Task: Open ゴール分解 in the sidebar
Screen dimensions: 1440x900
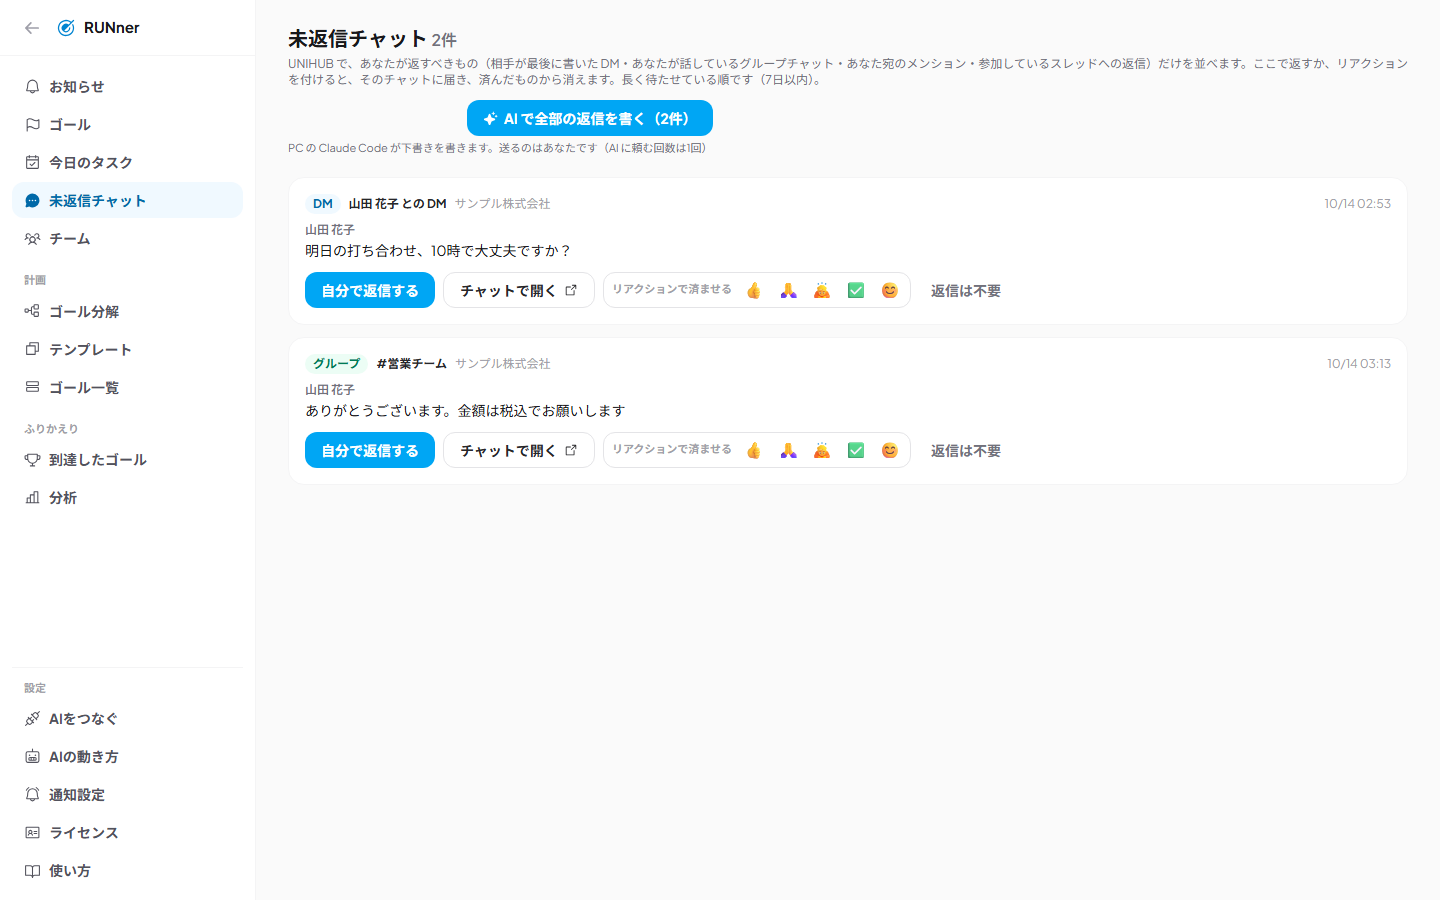Action: pyautogui.click(x=127, y=311)
